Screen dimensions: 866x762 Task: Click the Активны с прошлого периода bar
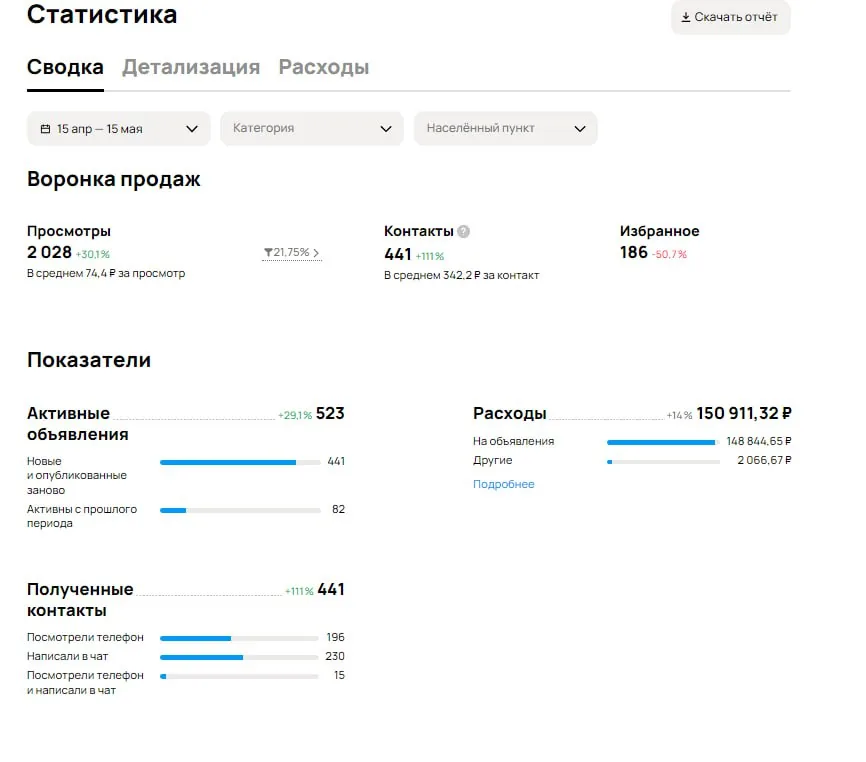pyautogui.click(x=240, y=510)
